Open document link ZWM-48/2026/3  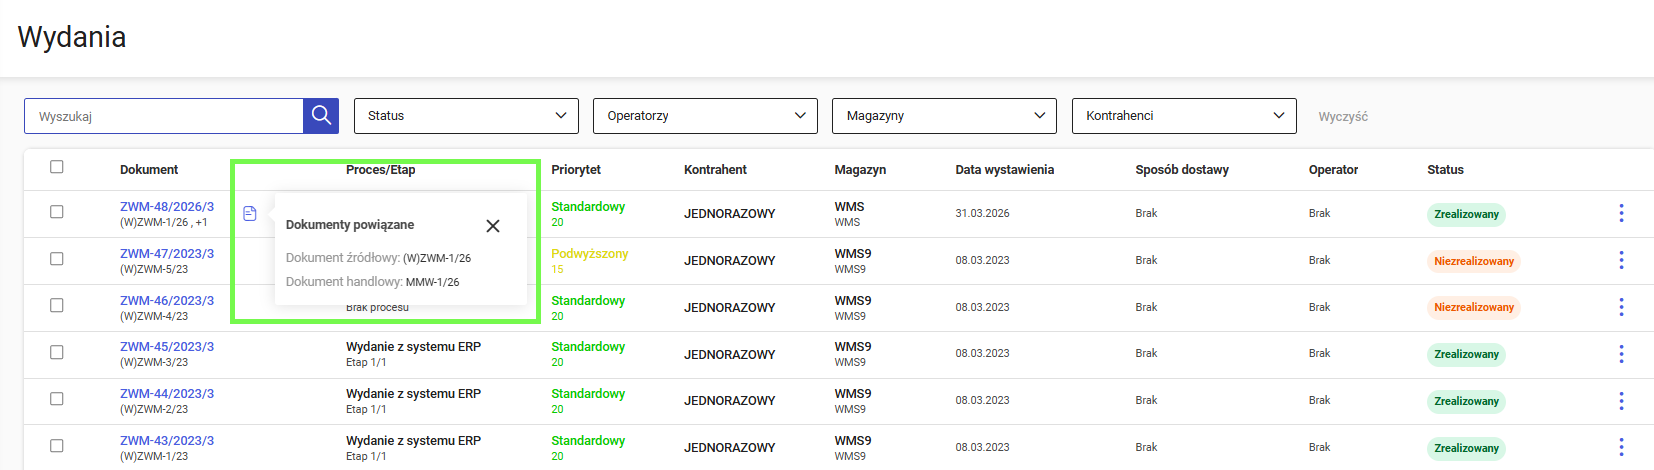(x=167, y=207)
